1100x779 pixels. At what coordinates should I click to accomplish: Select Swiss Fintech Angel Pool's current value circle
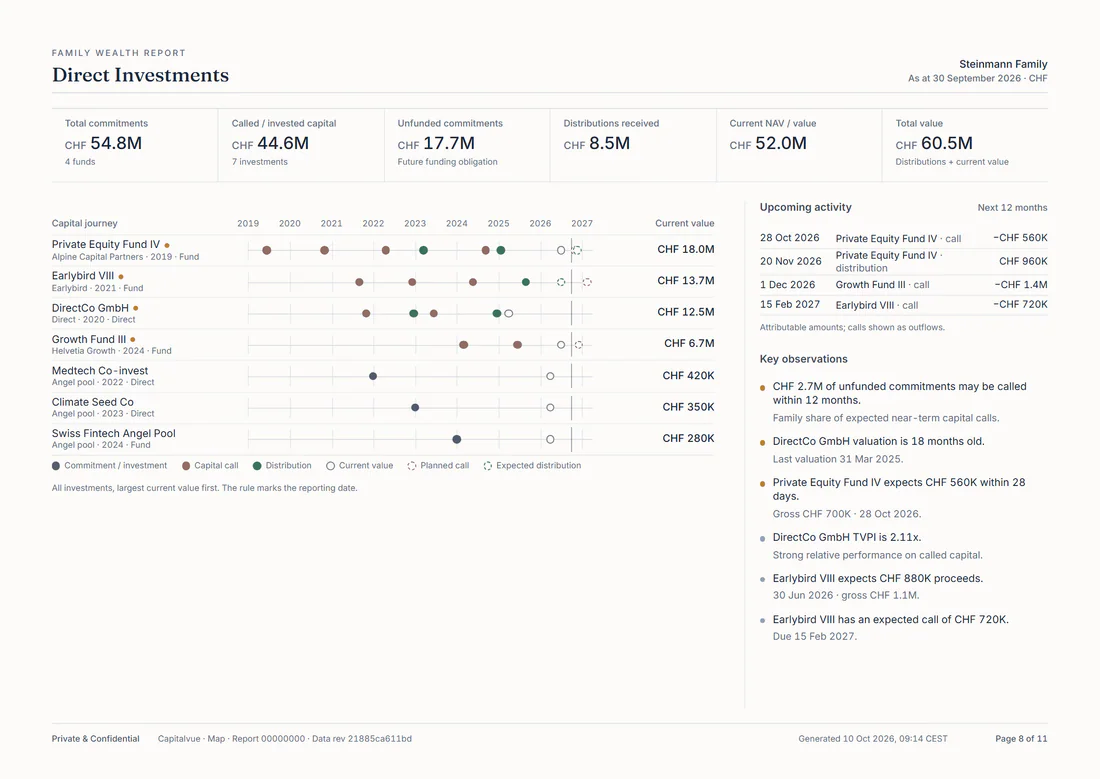[550, 439]
